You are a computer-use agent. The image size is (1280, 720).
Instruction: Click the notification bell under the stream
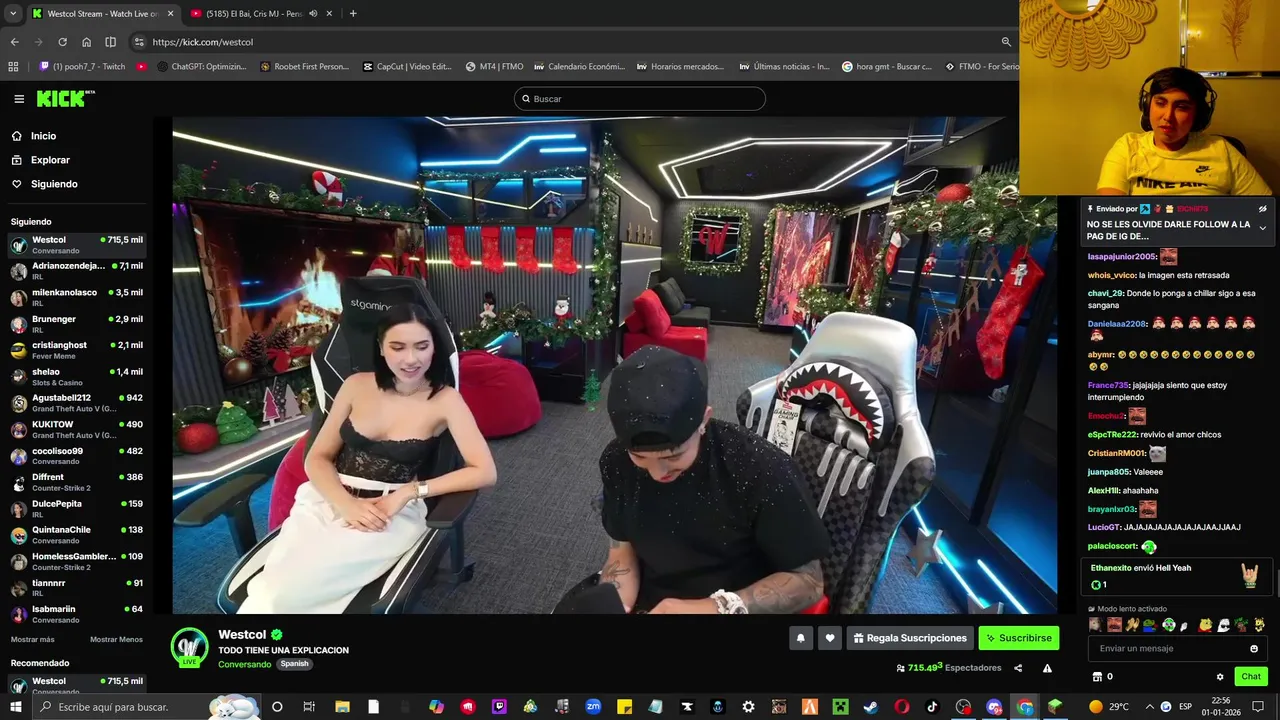point(800,638)
